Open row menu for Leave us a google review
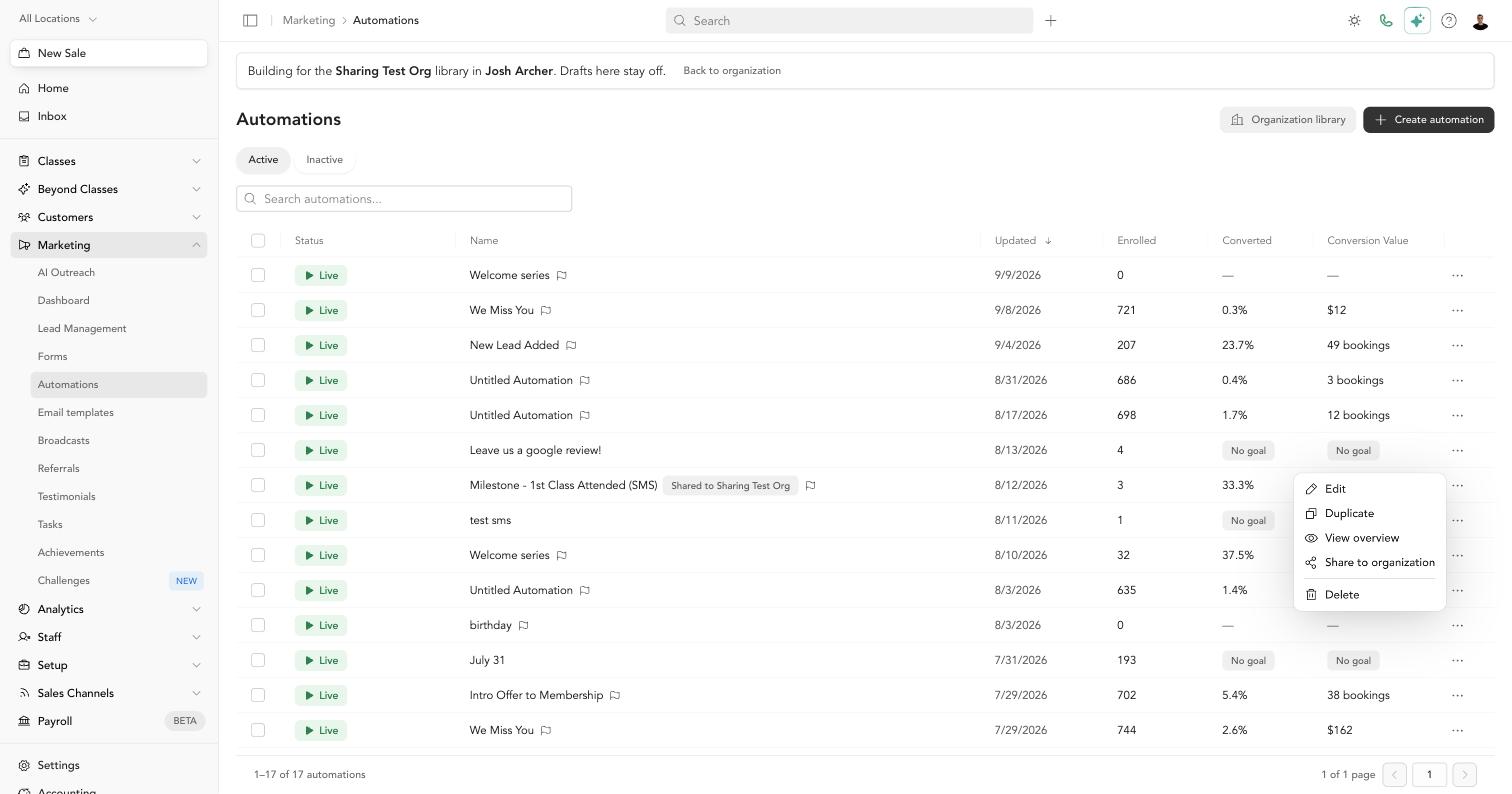Screen dimensions: 1512x794 1457,450
